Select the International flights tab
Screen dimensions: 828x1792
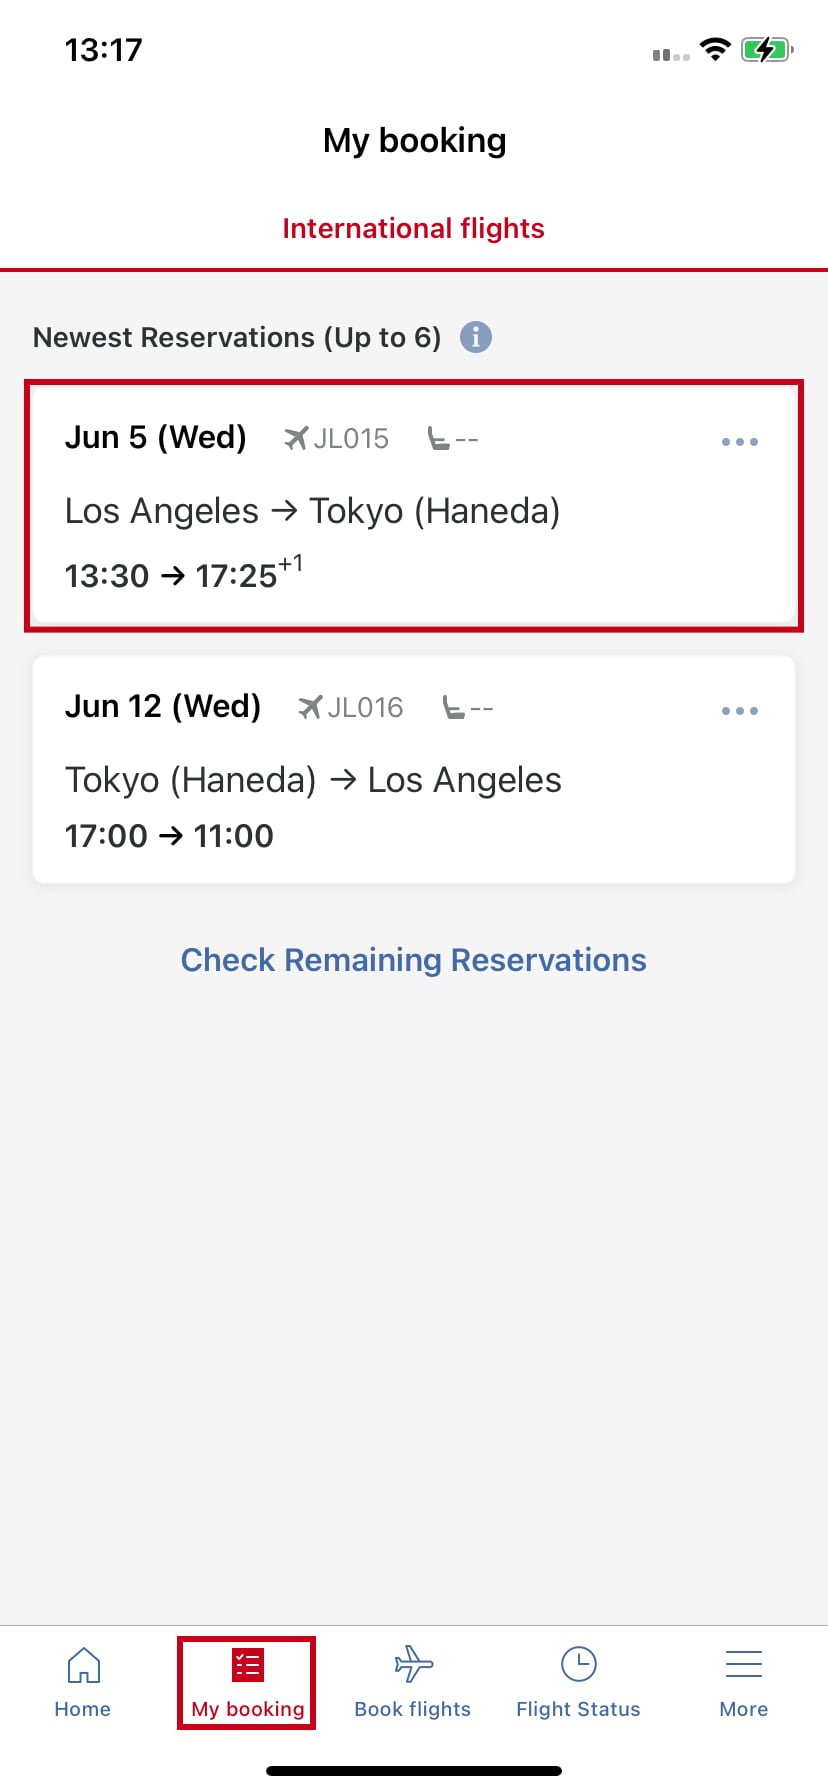[413, 229]
